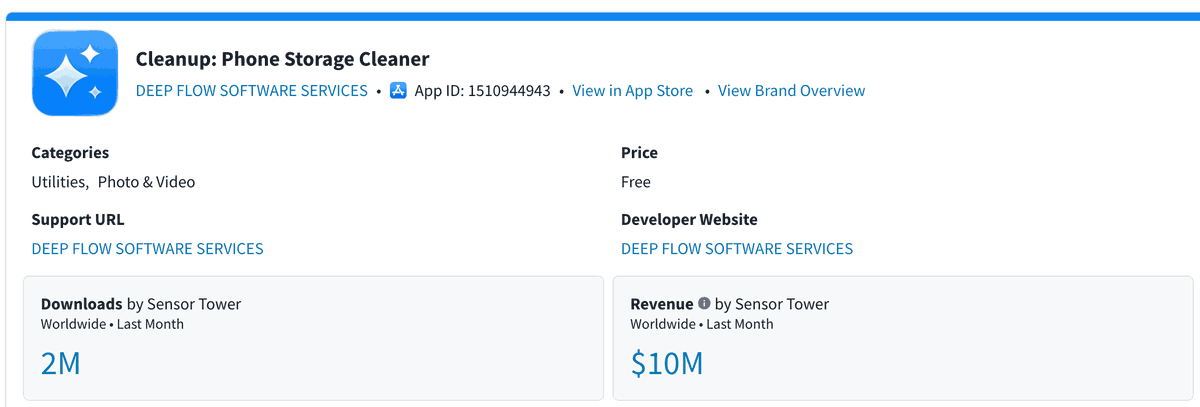Click Worldwide • Last Month under Revenue

[702, 324]
